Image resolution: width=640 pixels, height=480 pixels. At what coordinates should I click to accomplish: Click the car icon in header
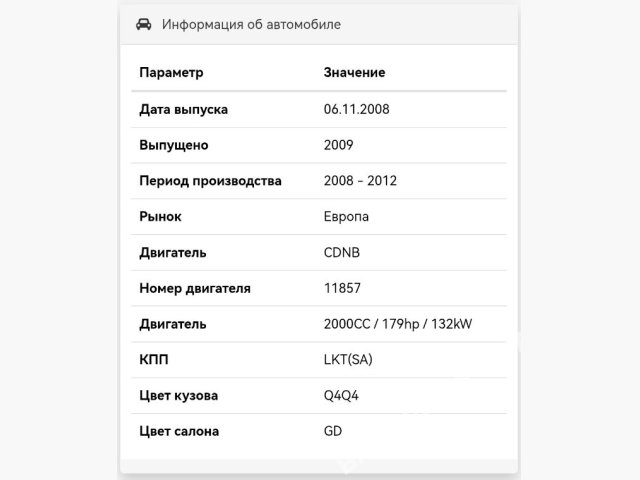(144, 24)
